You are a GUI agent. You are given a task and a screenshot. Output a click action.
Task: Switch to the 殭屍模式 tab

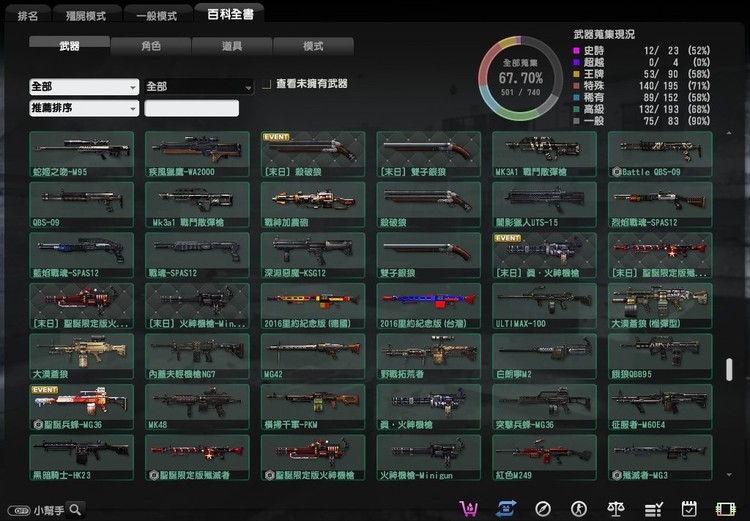tap(86, 15)
